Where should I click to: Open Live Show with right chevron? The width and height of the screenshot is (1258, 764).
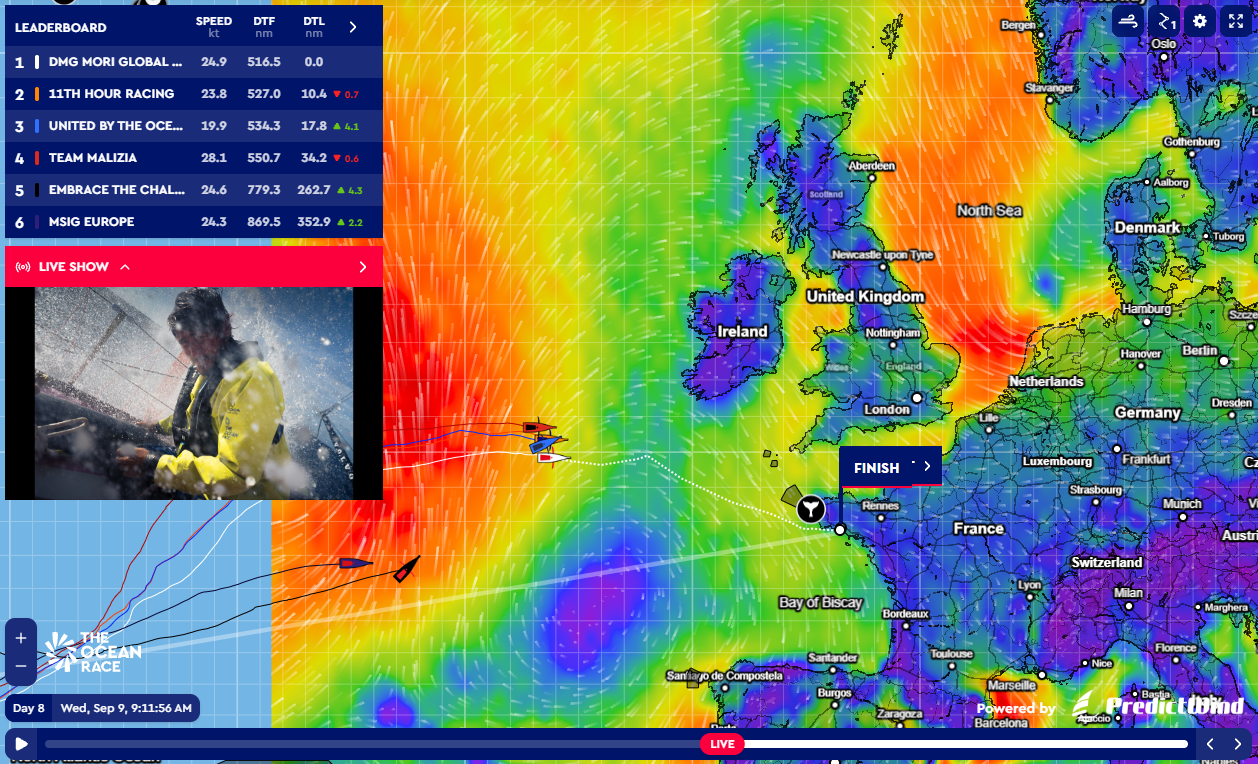[362, 267]
